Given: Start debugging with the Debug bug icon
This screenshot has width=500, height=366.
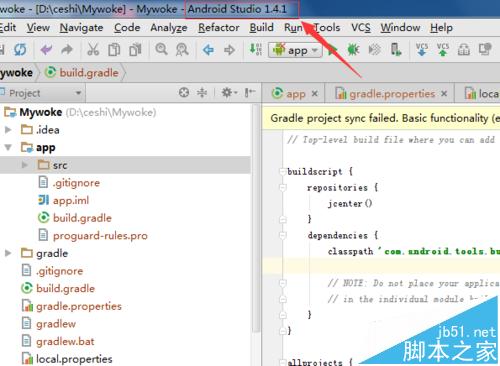Looking at the screenshot, I should pyautogui.click(x=353, y=50).
